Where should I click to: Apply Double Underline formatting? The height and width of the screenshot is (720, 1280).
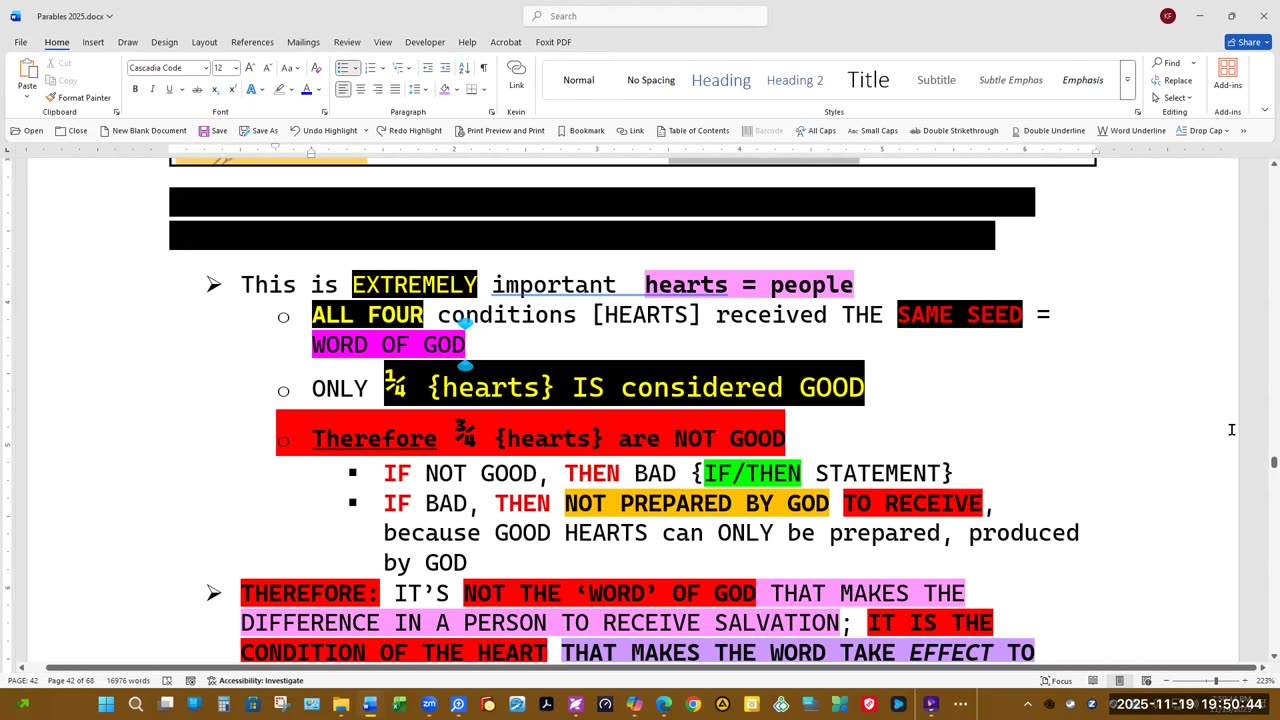pos(1048,131)
